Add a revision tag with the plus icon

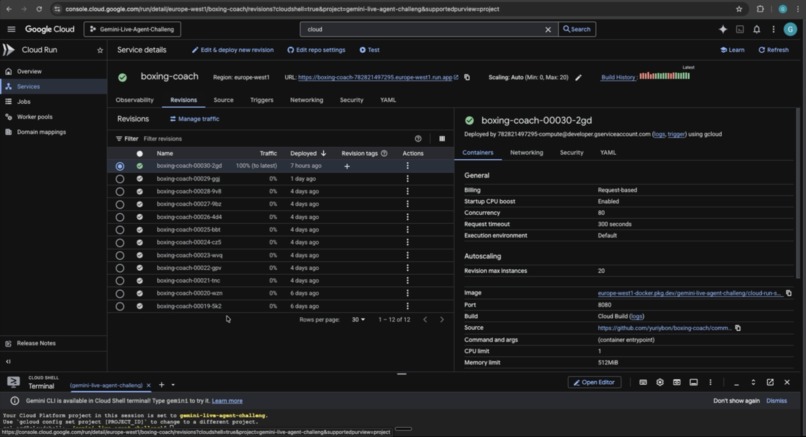pos(347,166)
